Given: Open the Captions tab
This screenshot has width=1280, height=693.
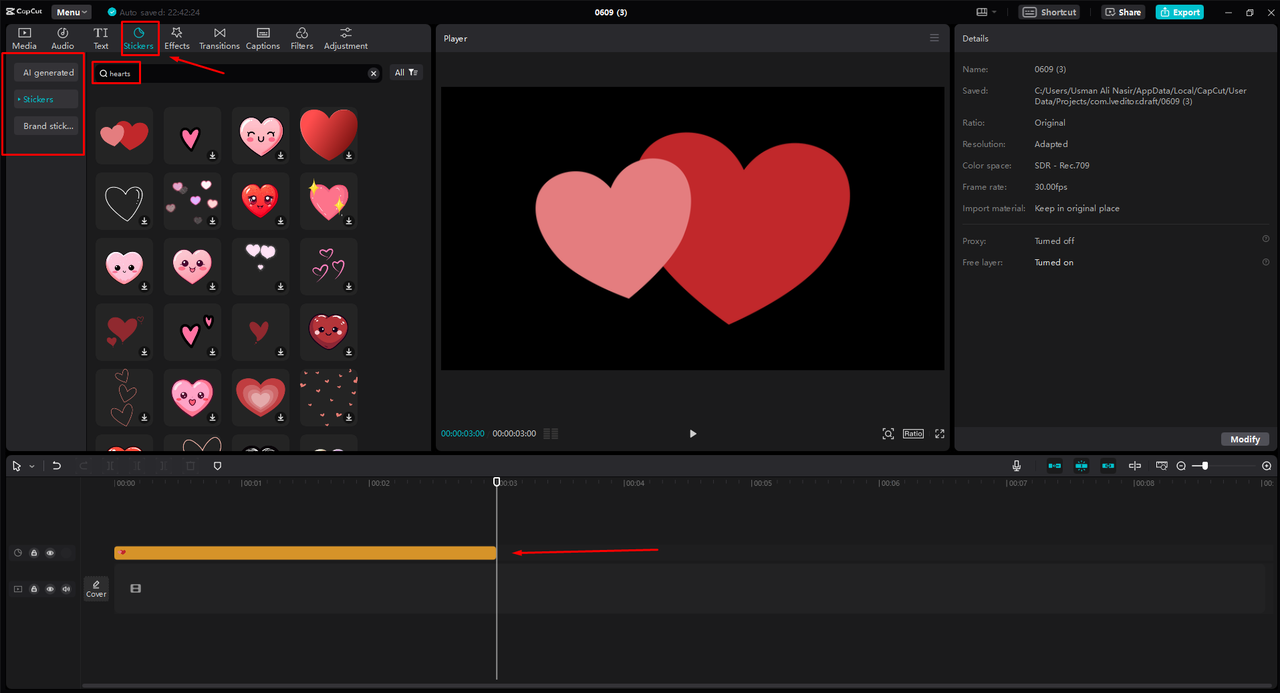Looking at the screenshot, I should (263, 39).
